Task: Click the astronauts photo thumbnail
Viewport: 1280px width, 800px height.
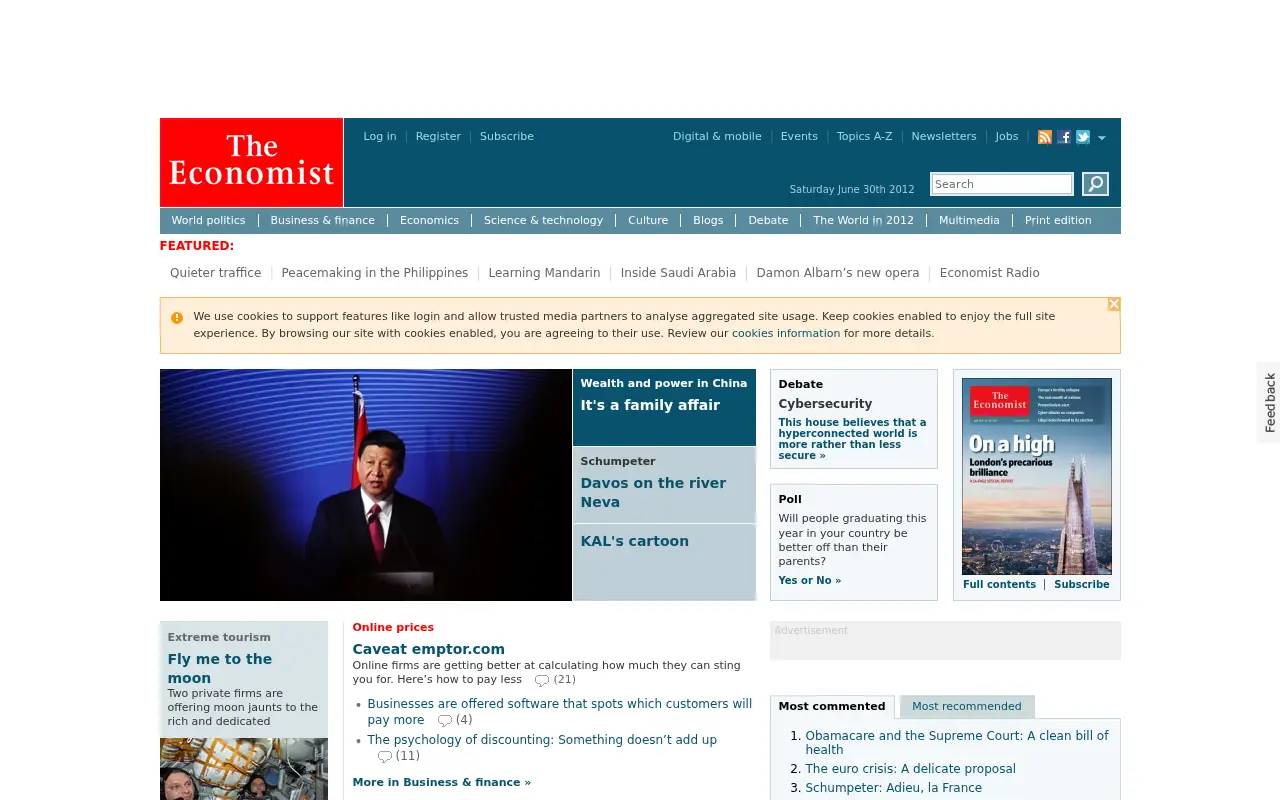Action: [x=244, y=769]
